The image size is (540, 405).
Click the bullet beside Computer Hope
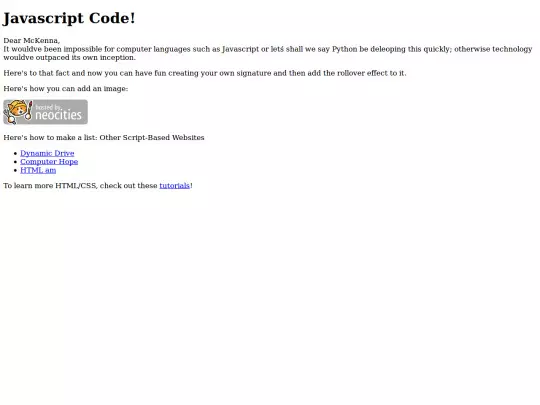[x=15, y=162]
